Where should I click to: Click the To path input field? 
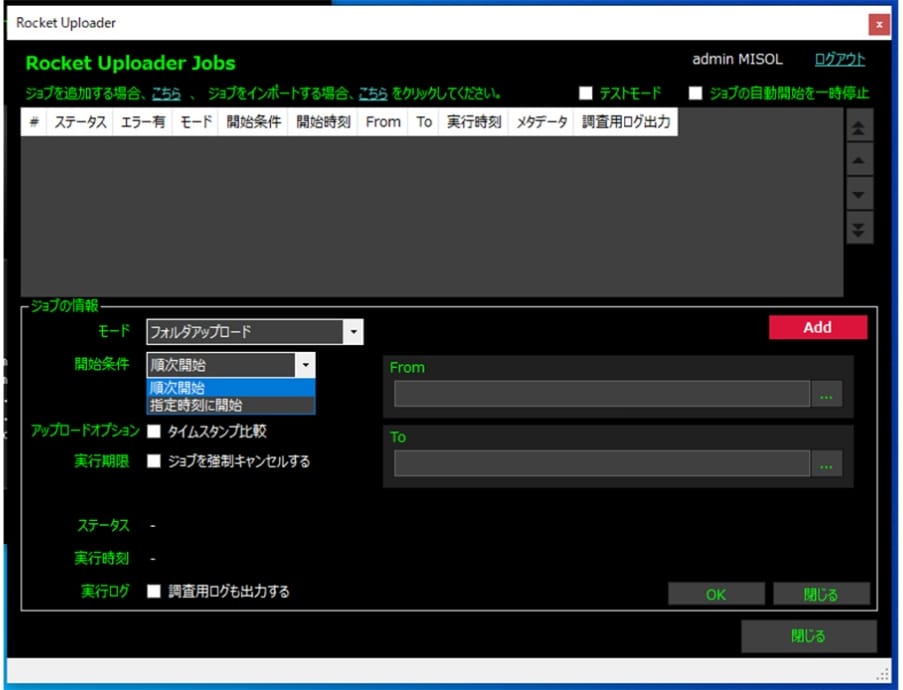point(602,464)
